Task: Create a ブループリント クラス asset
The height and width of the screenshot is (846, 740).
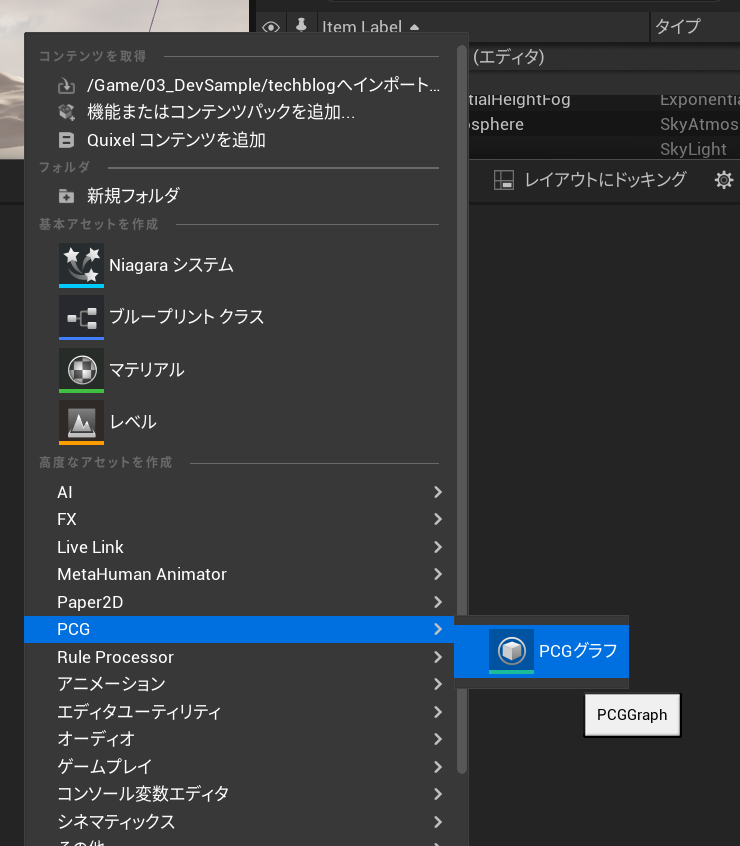Action: (239, 317)
